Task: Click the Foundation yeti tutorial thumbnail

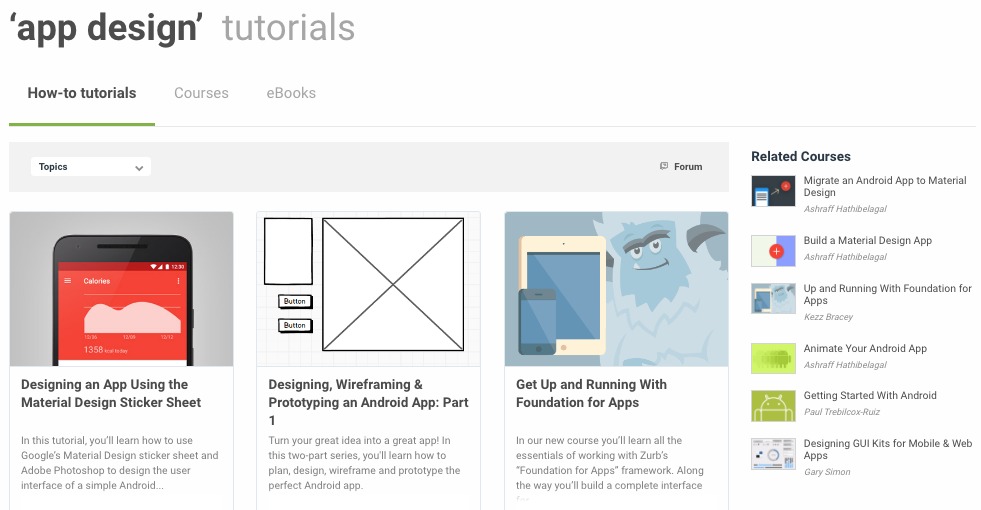Action: 616,289
